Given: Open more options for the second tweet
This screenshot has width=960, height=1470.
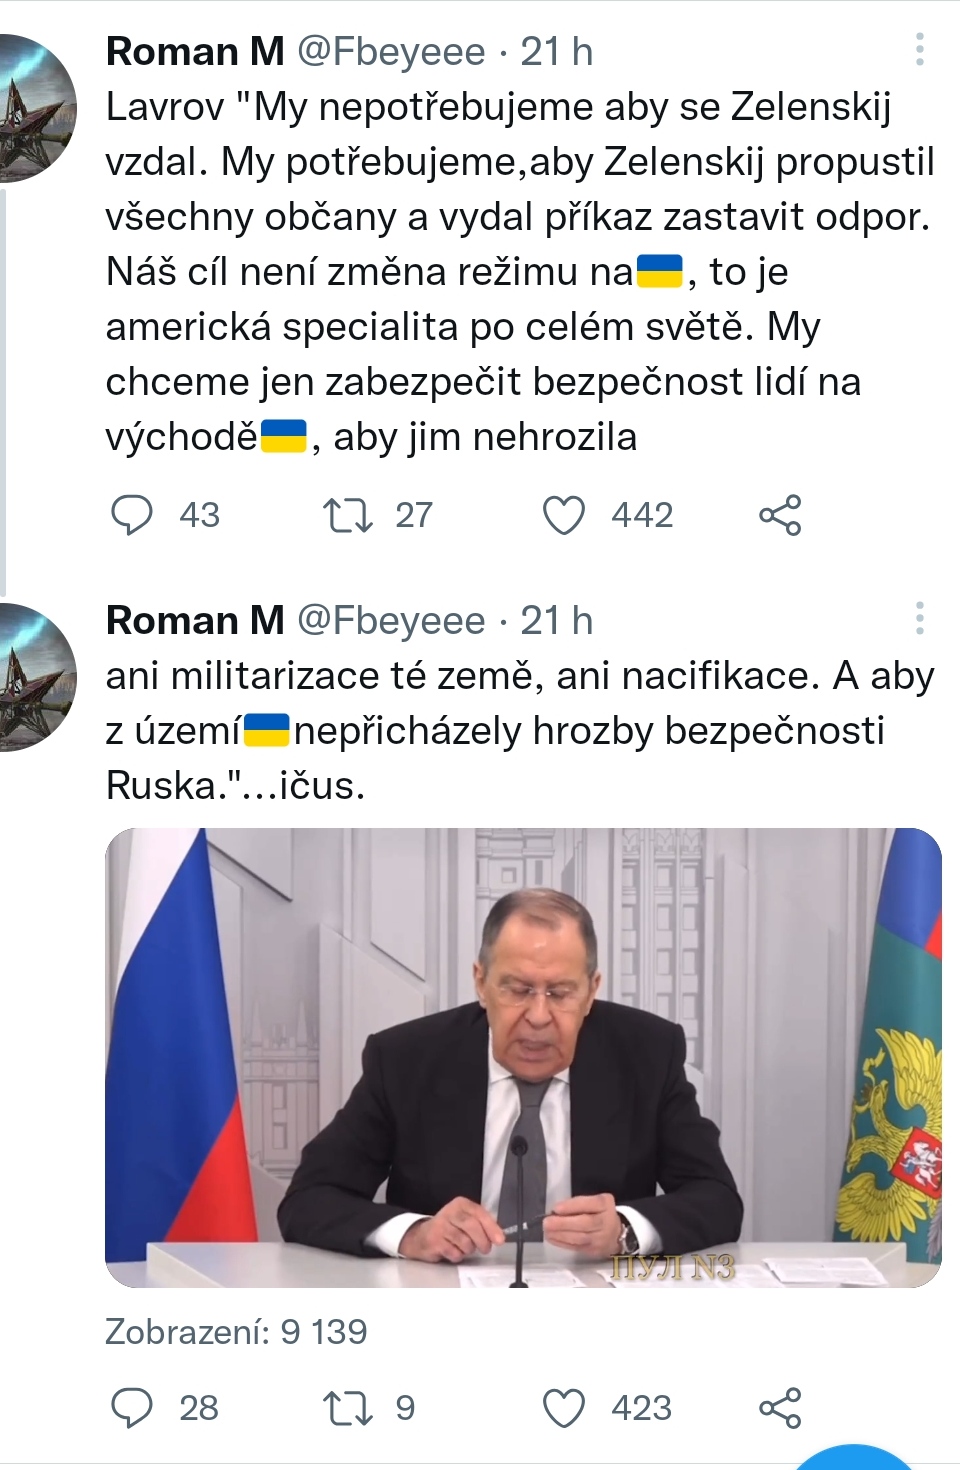Looking at the screenshot, I should [919, 619].
